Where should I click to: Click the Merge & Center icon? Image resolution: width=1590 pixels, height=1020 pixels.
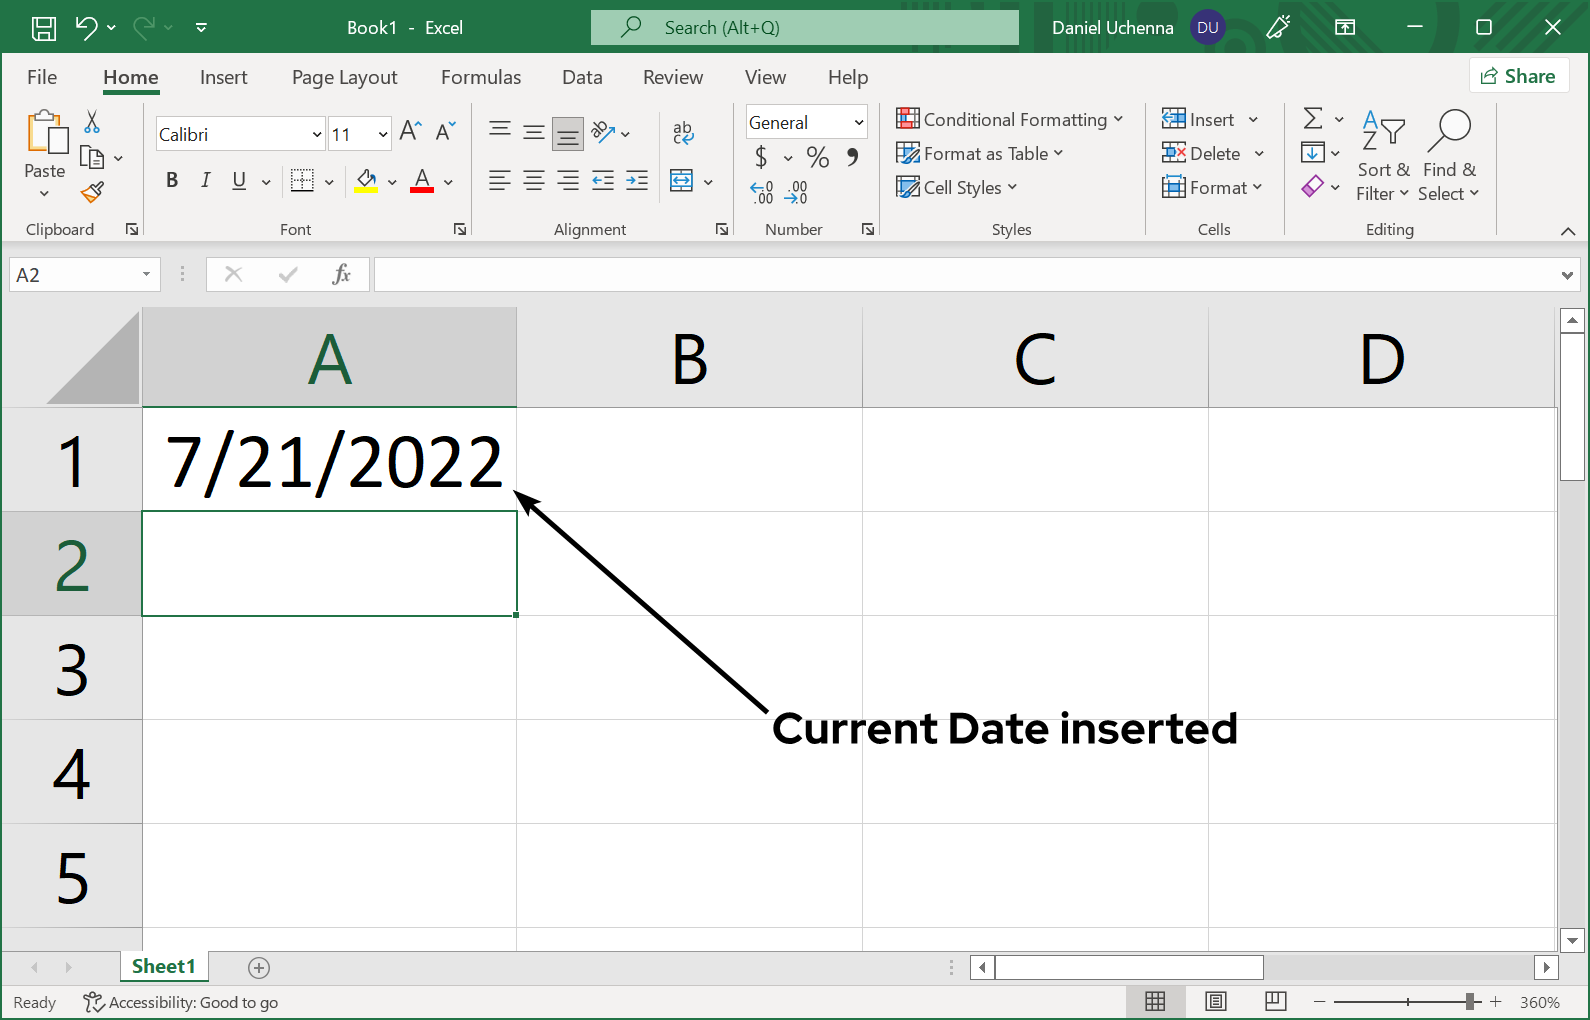[x=682, y=181]
